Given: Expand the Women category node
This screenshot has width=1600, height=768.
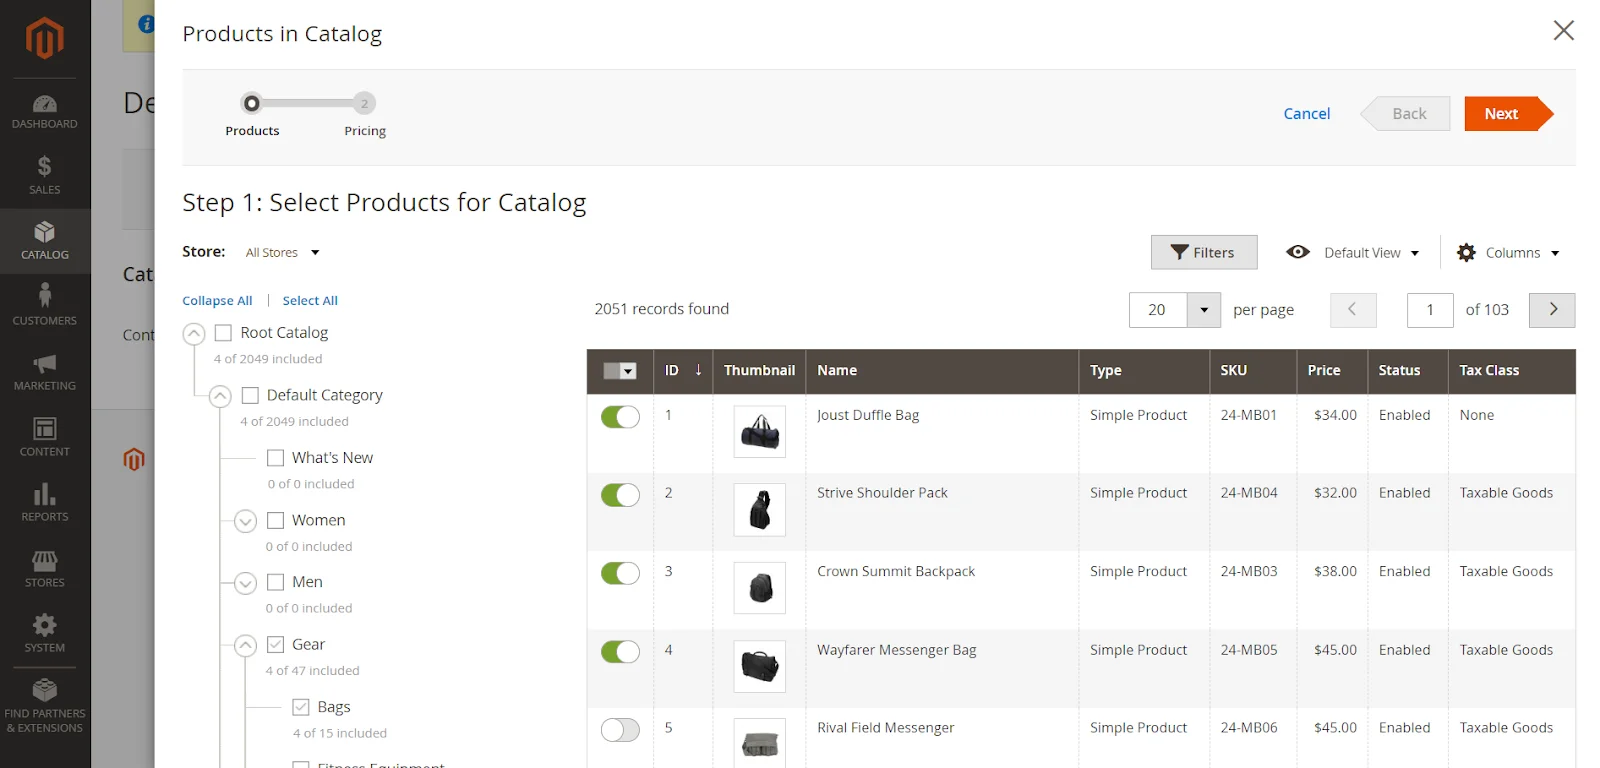Looking at the screenshot, I should pyautogui.click(x=245, y=521).
